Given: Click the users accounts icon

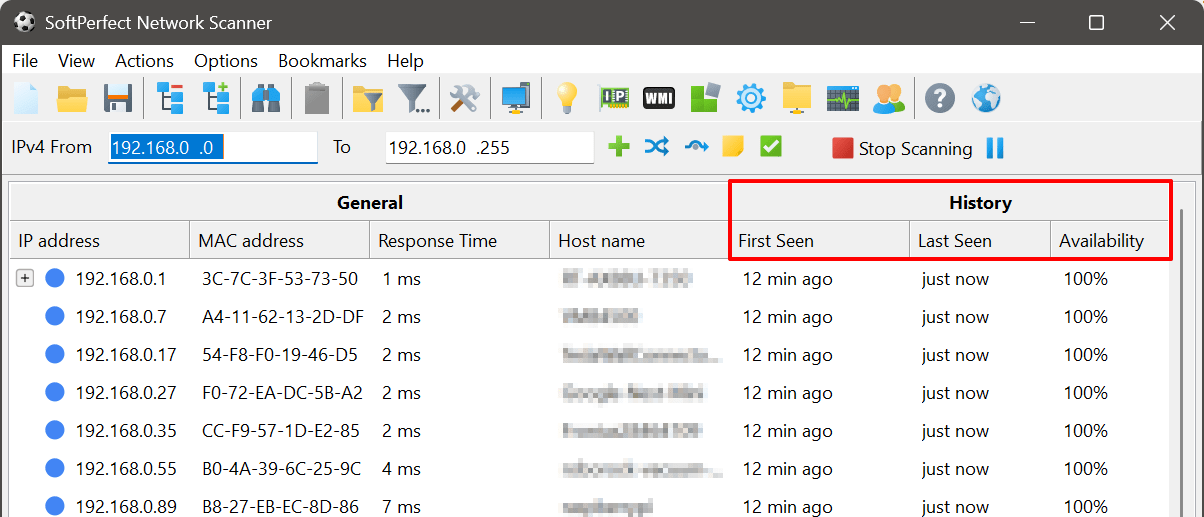Looking at the screenshot, I should tap(889, 98).
